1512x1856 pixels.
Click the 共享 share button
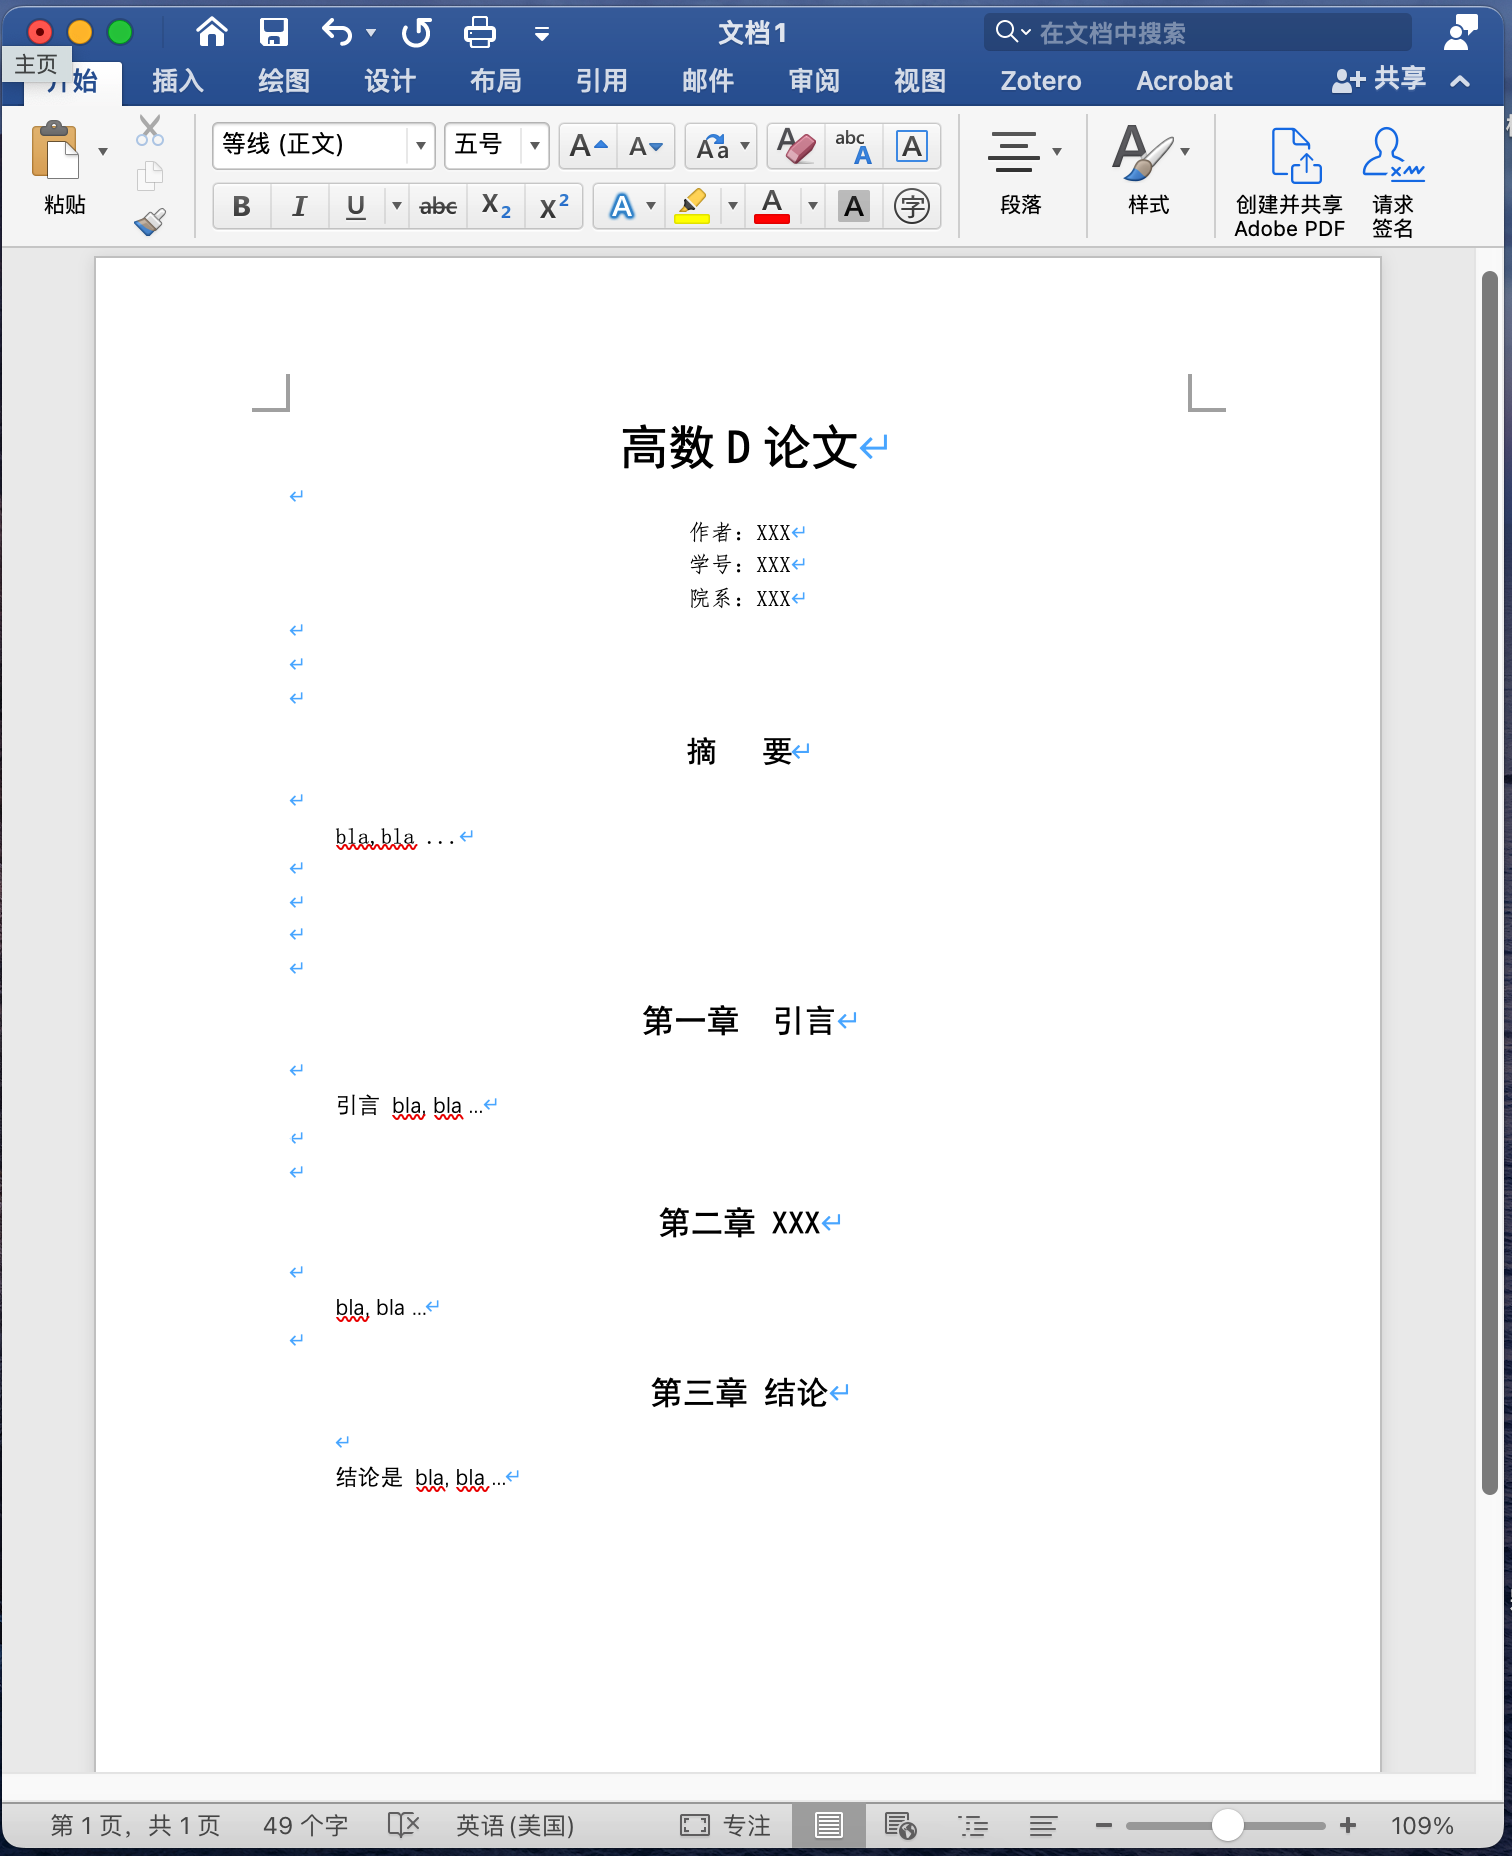[x=1380, y=80]
